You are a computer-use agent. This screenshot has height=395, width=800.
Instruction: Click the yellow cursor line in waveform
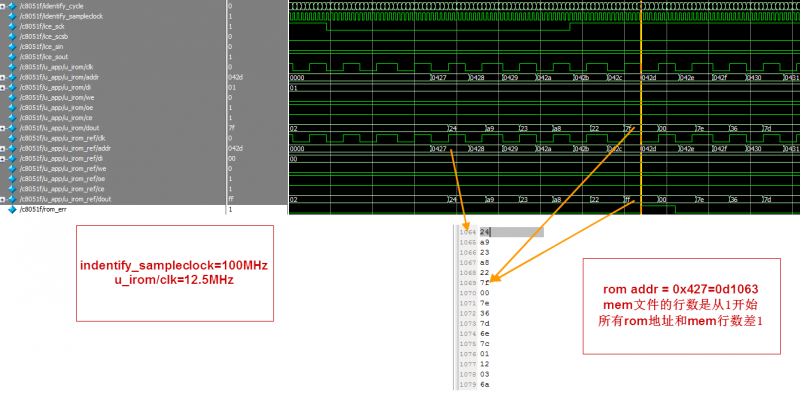(x=640, y=107)
